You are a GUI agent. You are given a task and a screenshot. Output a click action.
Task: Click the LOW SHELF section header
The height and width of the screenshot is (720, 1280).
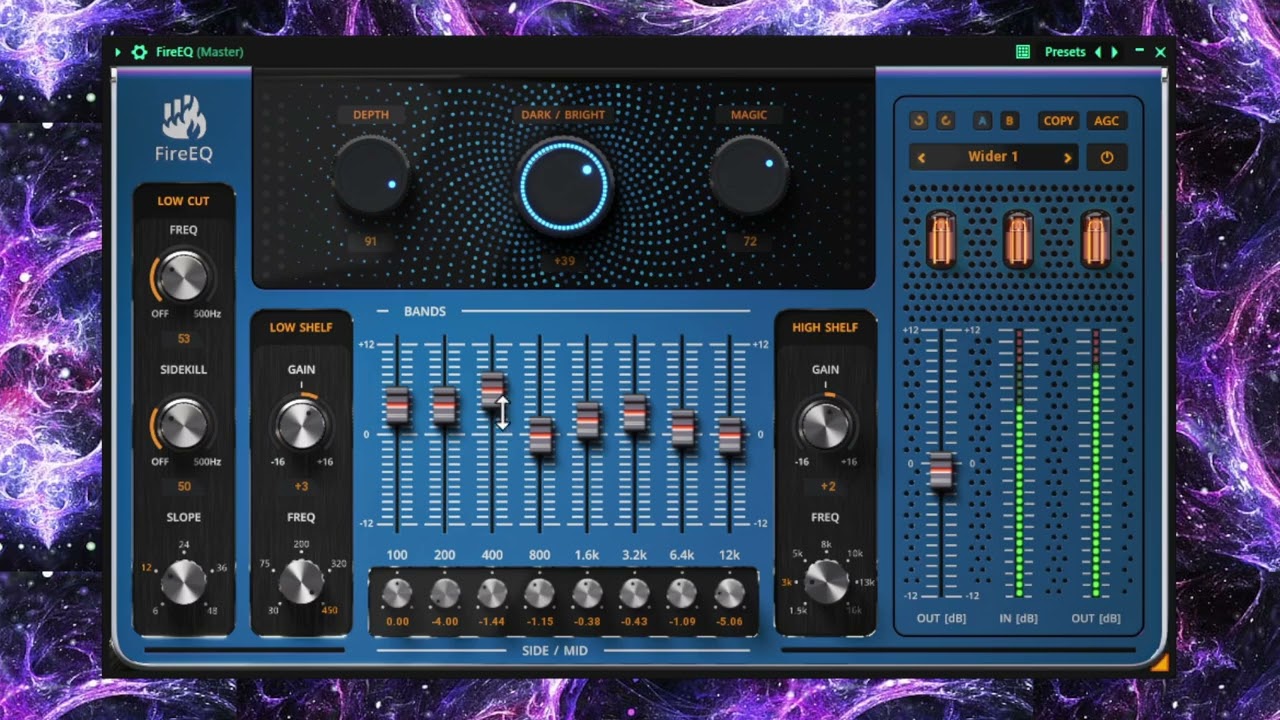click(x=301, y=327)
